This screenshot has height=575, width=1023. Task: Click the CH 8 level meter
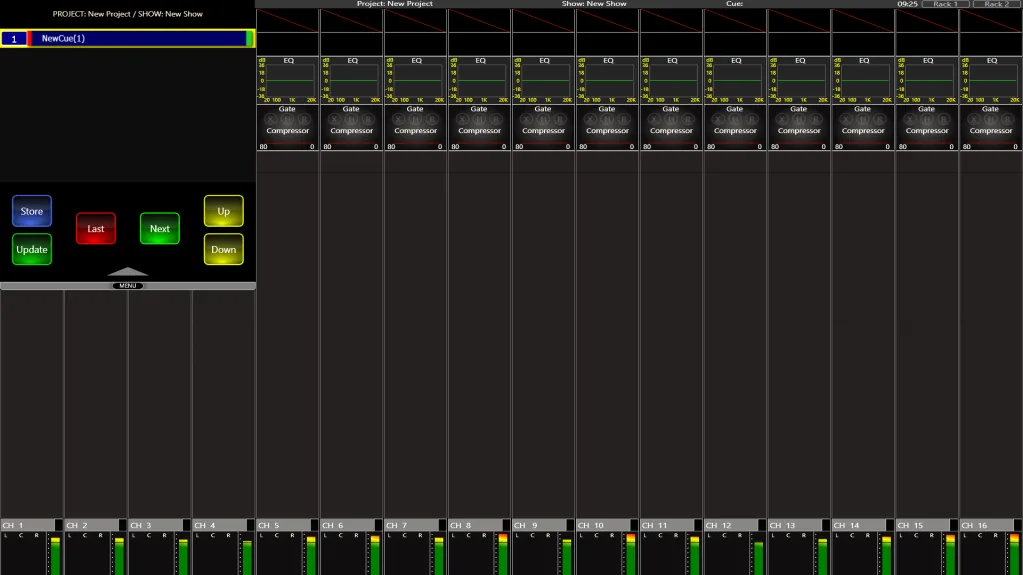tap(502, 553)
